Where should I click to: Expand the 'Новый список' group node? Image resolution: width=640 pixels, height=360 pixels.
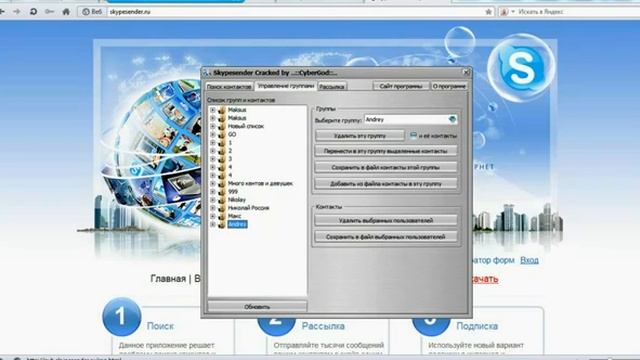(x=213, y=126)
